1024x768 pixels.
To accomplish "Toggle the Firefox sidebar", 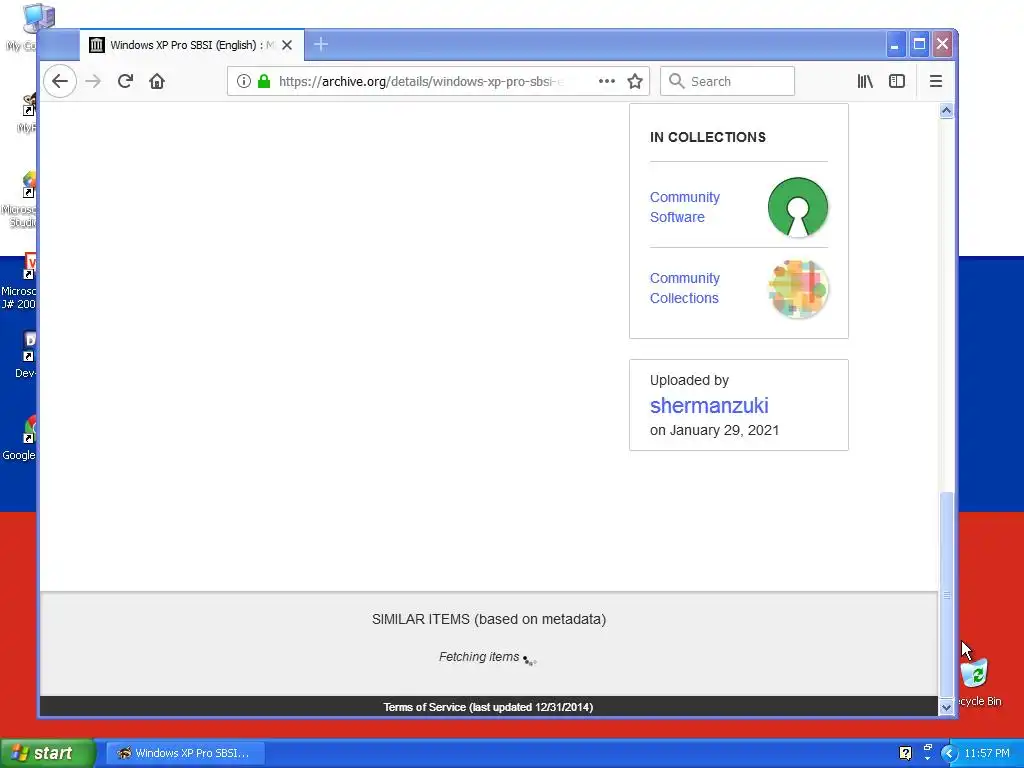I will click(897, 81).
